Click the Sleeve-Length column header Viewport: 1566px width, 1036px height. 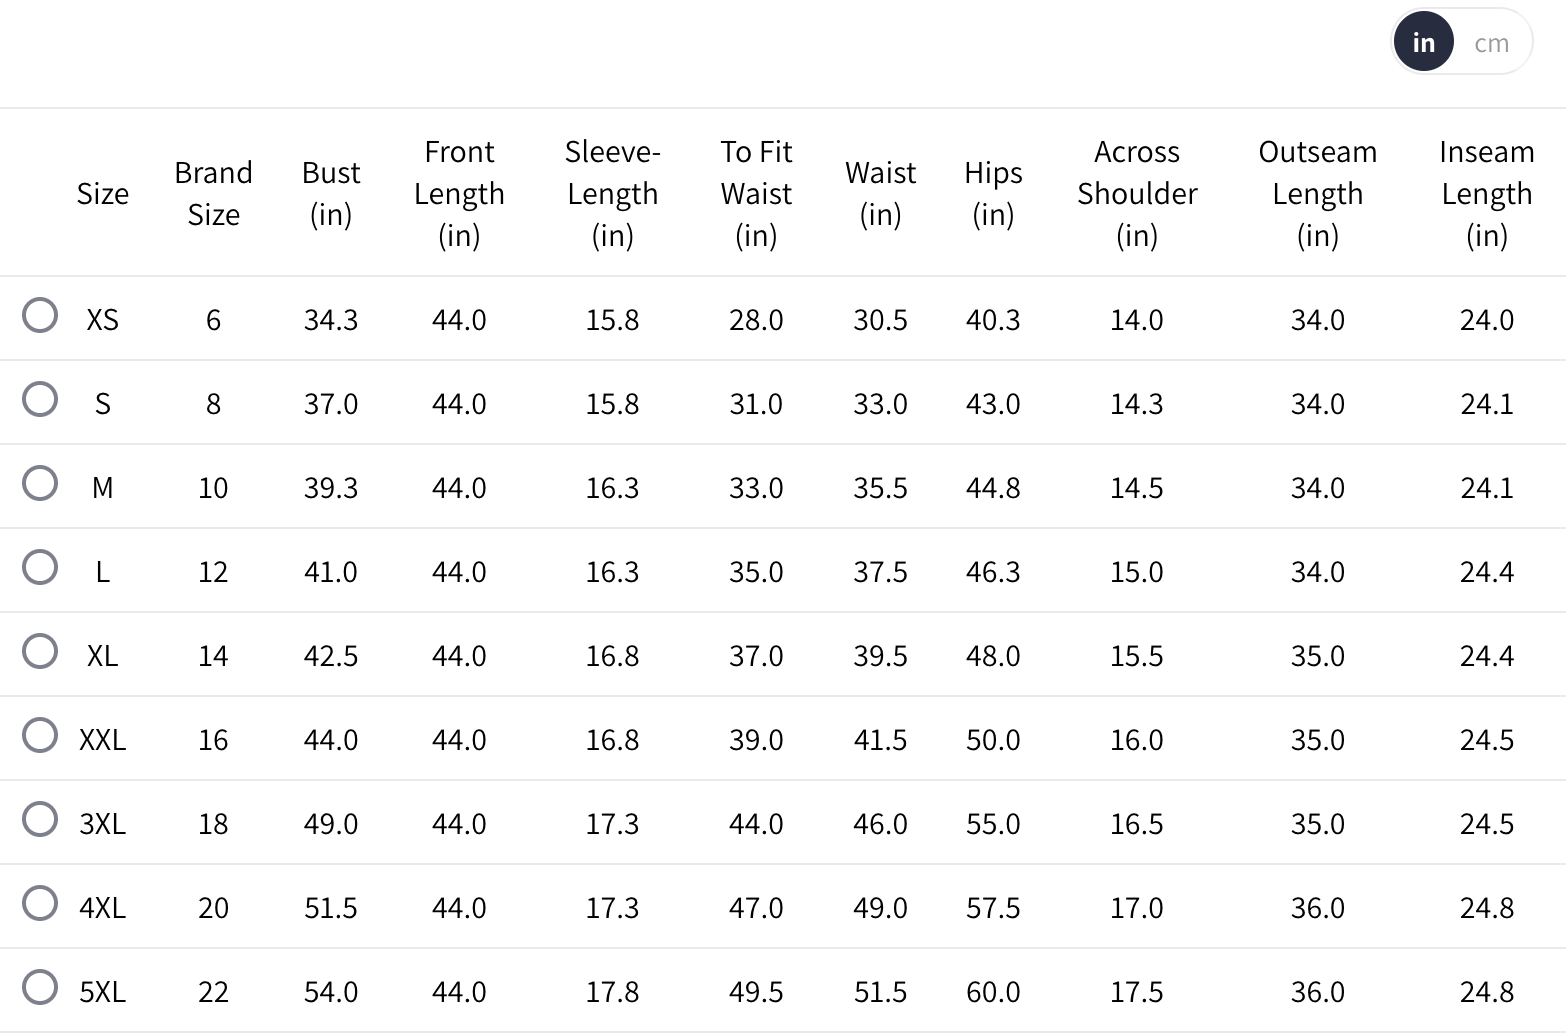[612, 193]
